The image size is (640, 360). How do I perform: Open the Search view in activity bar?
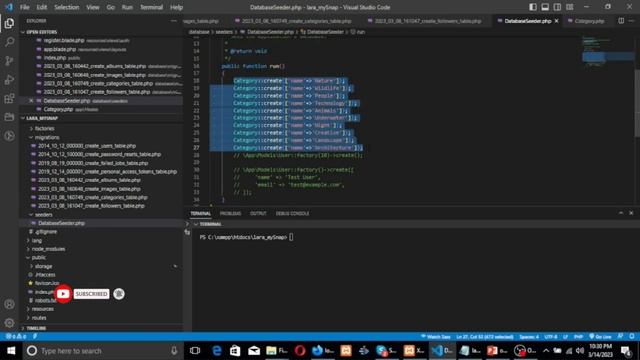click(9, 42)
